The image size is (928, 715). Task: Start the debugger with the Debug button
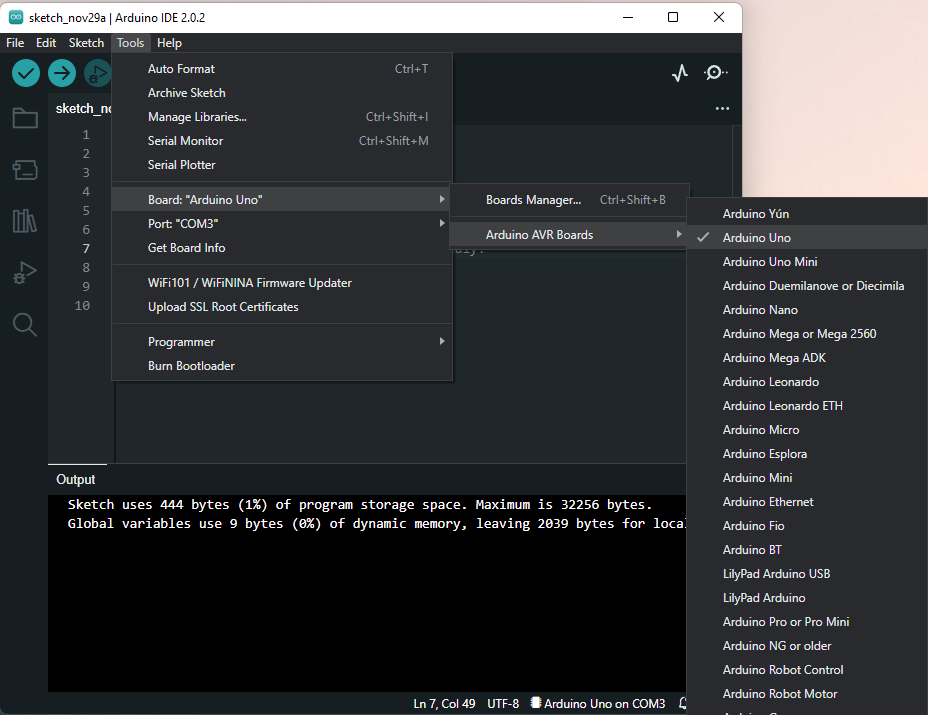(98, 73)
